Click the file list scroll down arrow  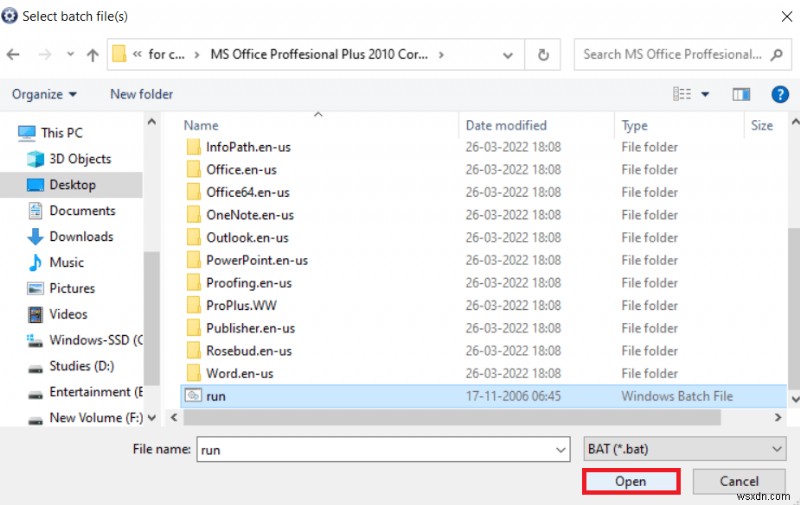[x=794, y=399]
